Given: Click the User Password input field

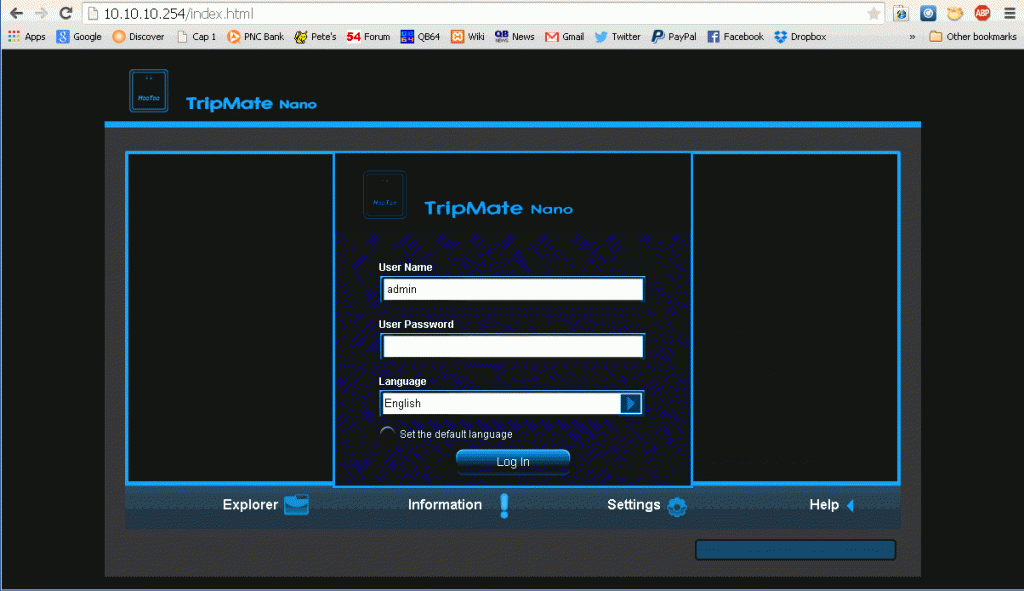Looking at the screenshot, I should coord(513,346).
